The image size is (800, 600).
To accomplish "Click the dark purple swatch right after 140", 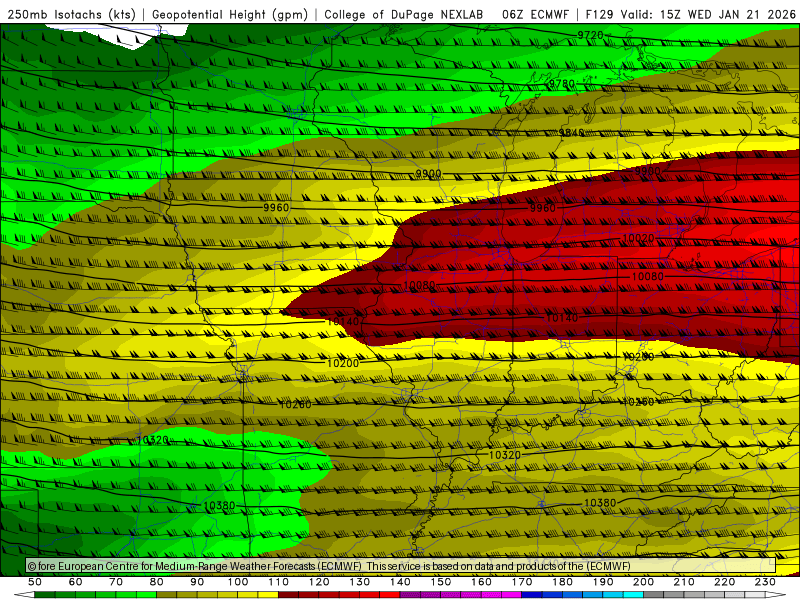I will coord(410,595).
